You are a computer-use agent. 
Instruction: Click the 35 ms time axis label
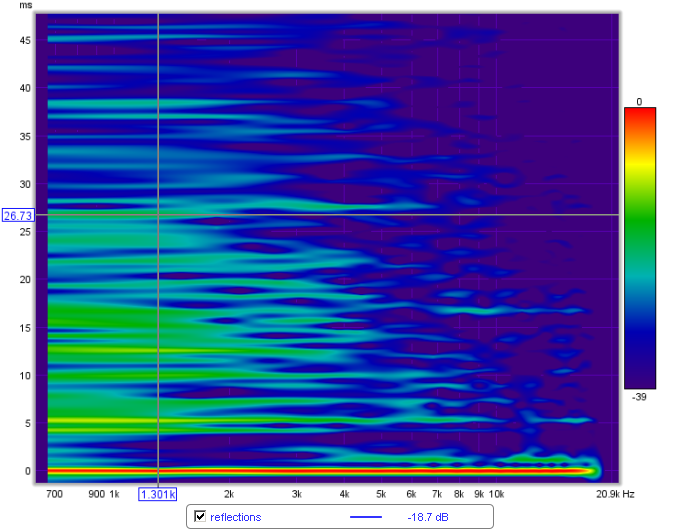(x=25, y=137)
